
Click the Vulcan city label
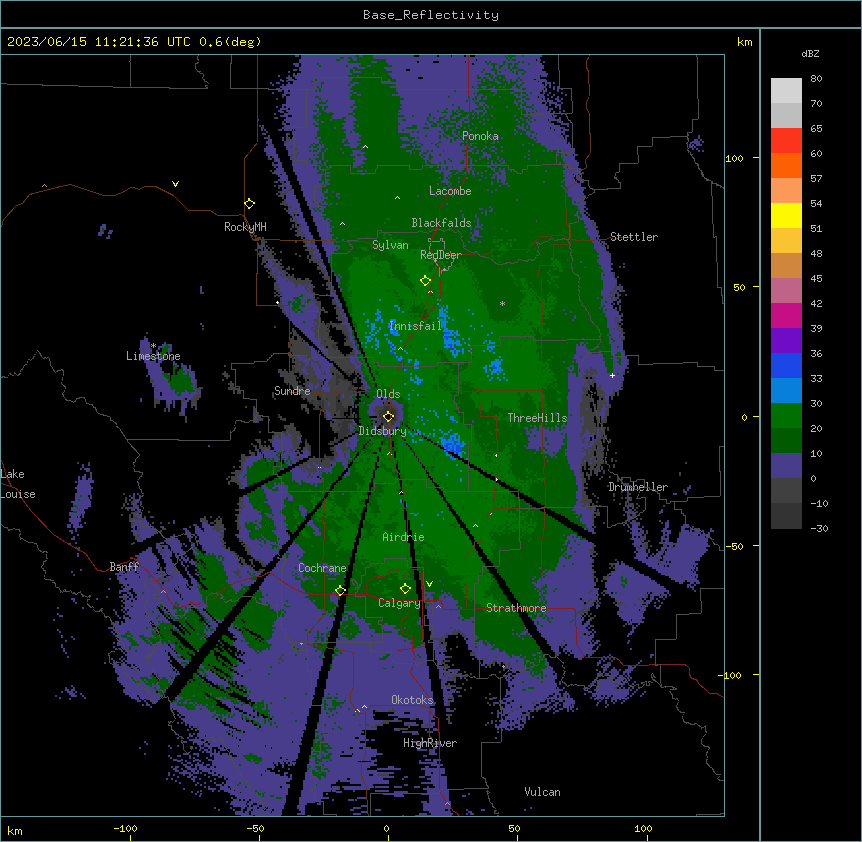(x=543, y=792)
